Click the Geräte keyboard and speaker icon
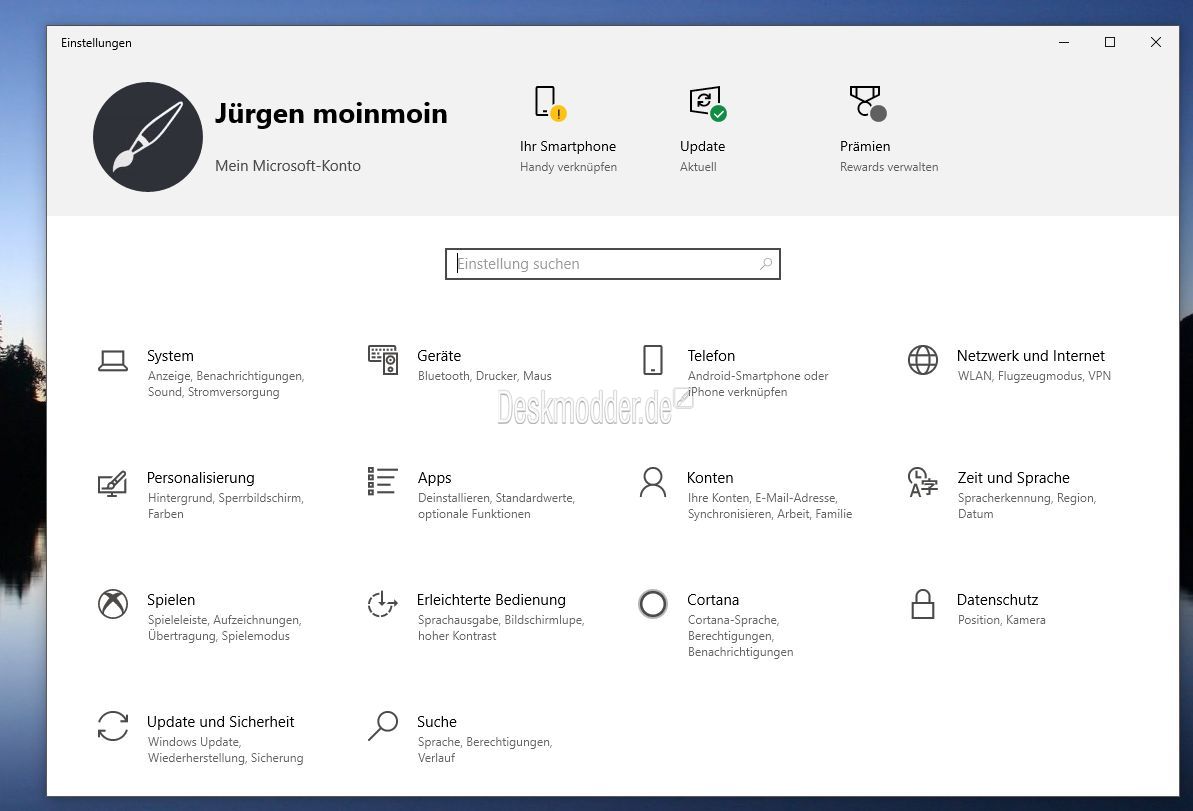1193x811 pixels. 383,360
